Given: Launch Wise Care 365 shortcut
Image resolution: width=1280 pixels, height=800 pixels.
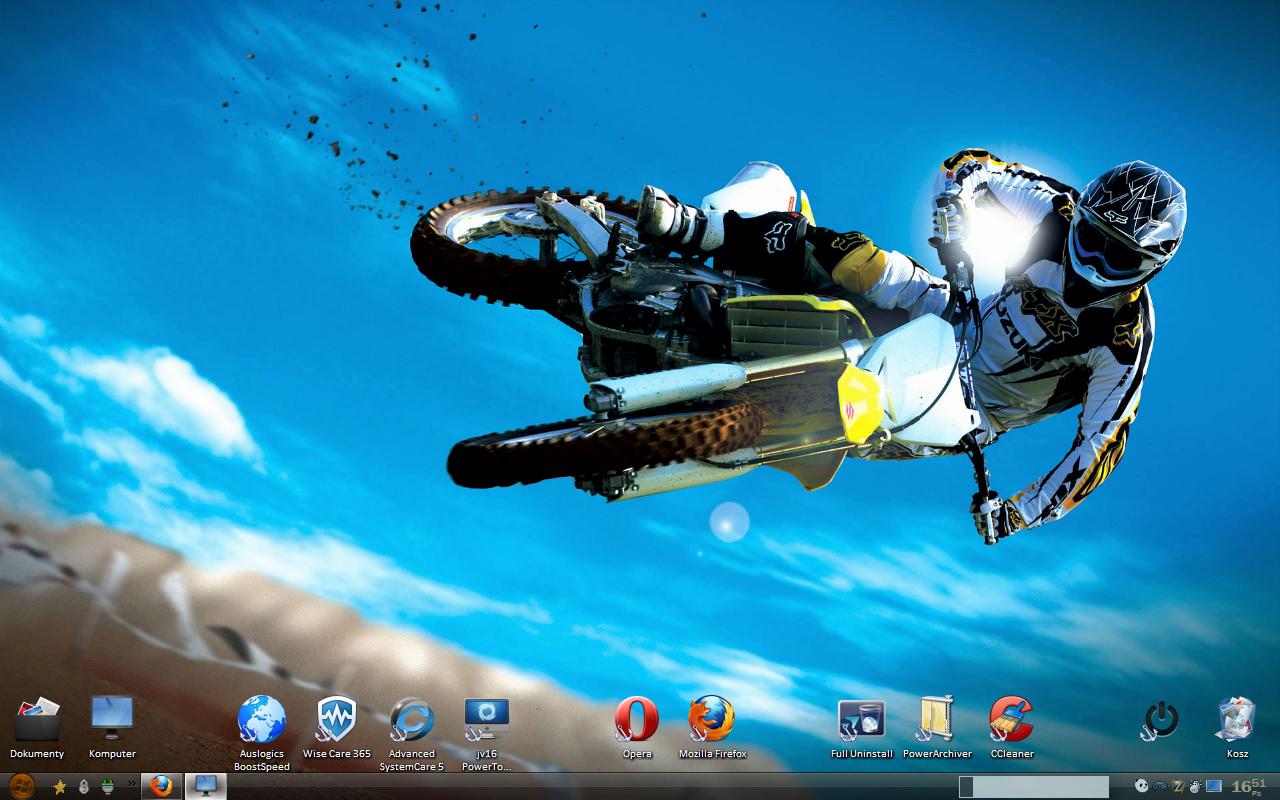Looking at the screenshot, I should pos(337,721).
